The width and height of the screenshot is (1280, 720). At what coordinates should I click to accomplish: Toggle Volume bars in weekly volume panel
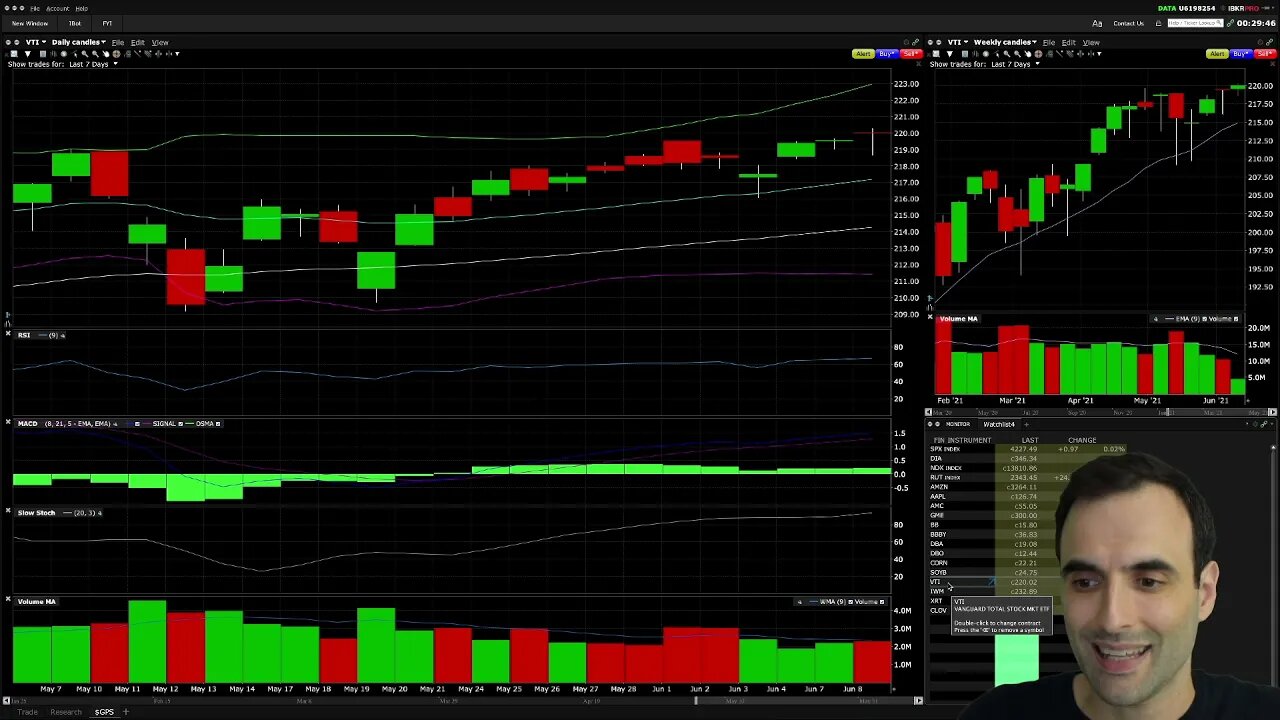click(x=1236, y=319)
